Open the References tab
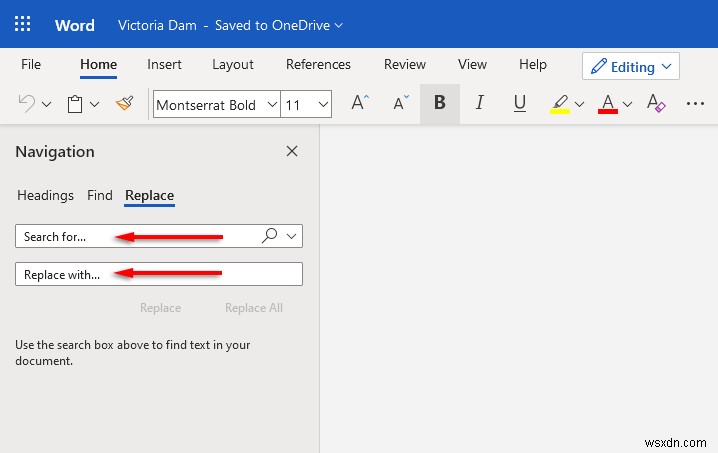718x453 pixels. tap(318, 64)
